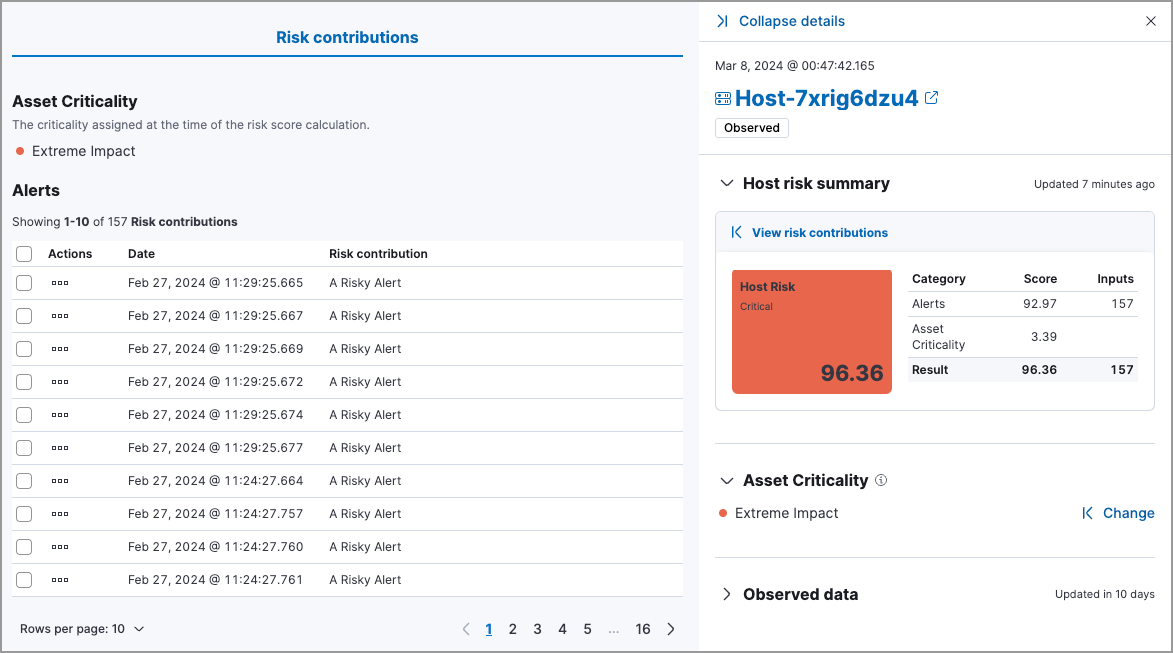Select the checkbox for the first alert row

[x=24, y=283]
